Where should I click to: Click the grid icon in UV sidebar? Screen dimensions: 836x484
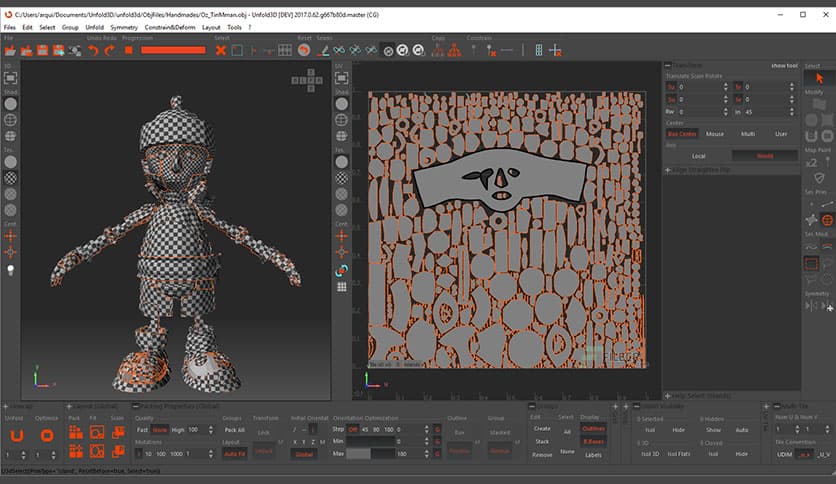pyautogui.click(x=342, y=287)
